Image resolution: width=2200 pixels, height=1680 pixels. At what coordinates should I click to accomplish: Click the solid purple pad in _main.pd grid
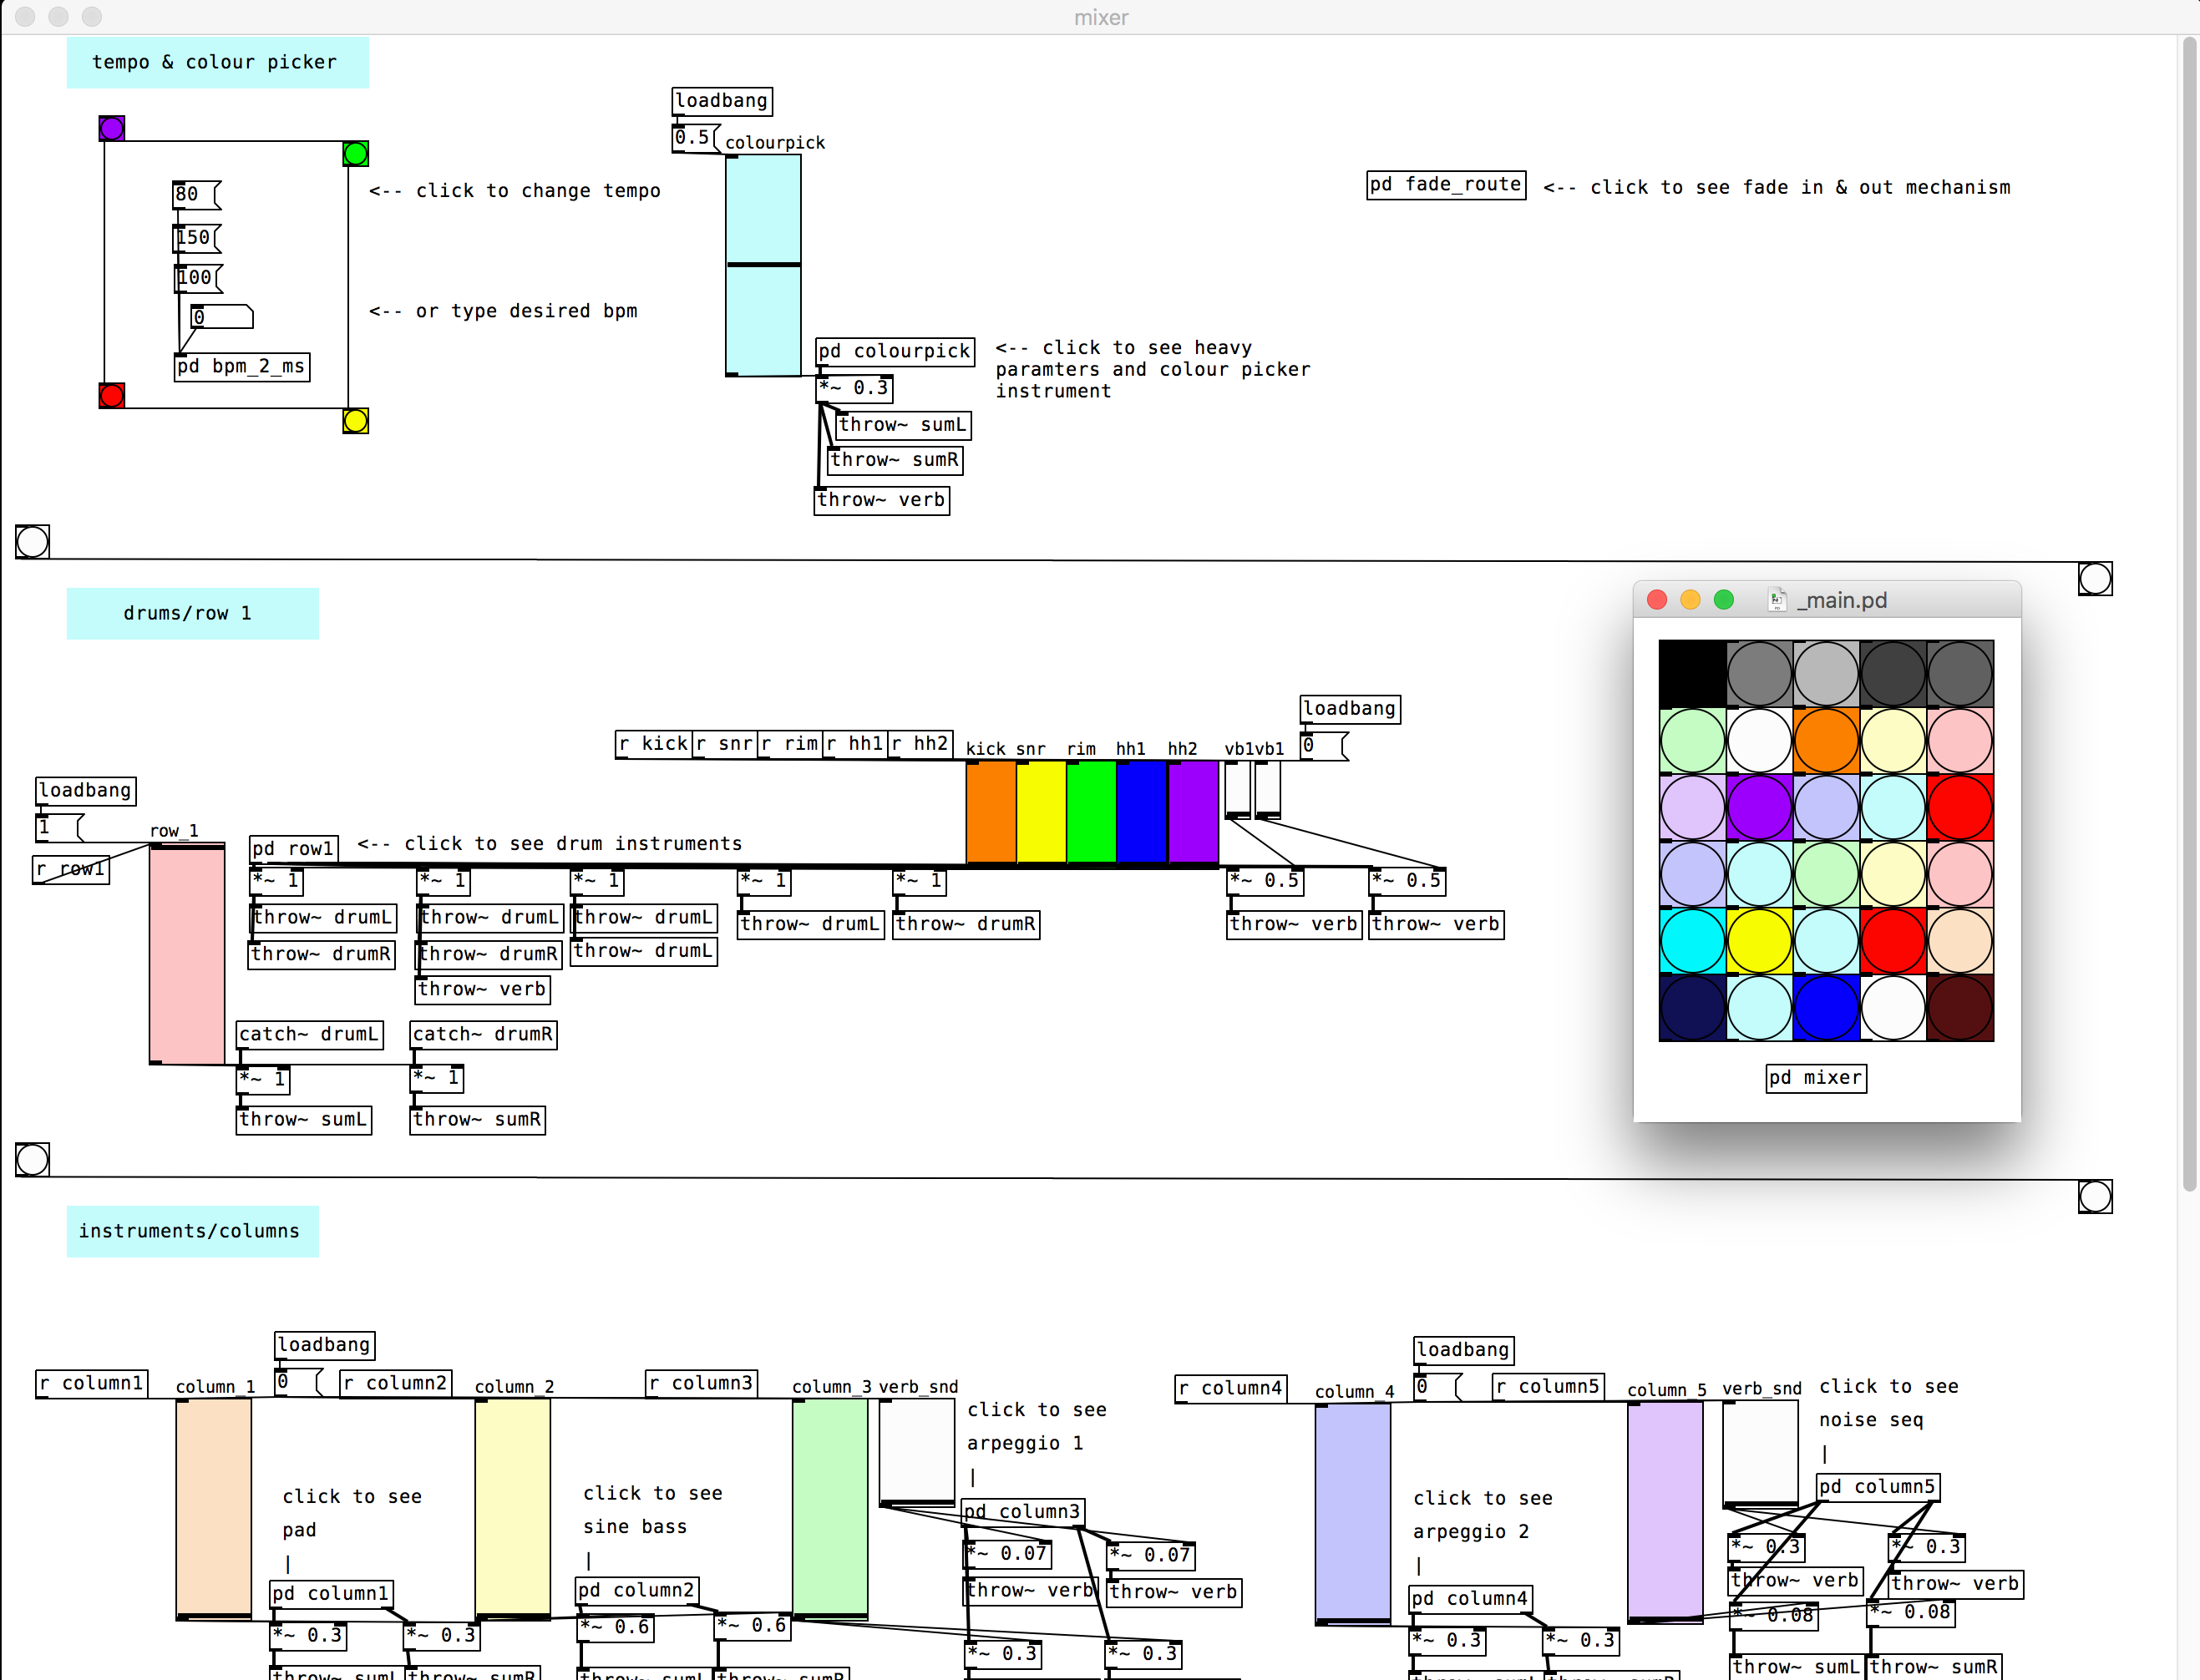(1759, 807)
